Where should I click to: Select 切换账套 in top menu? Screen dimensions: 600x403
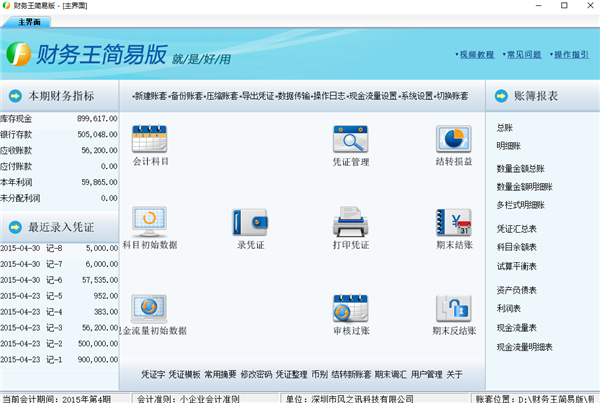point(452,96)
